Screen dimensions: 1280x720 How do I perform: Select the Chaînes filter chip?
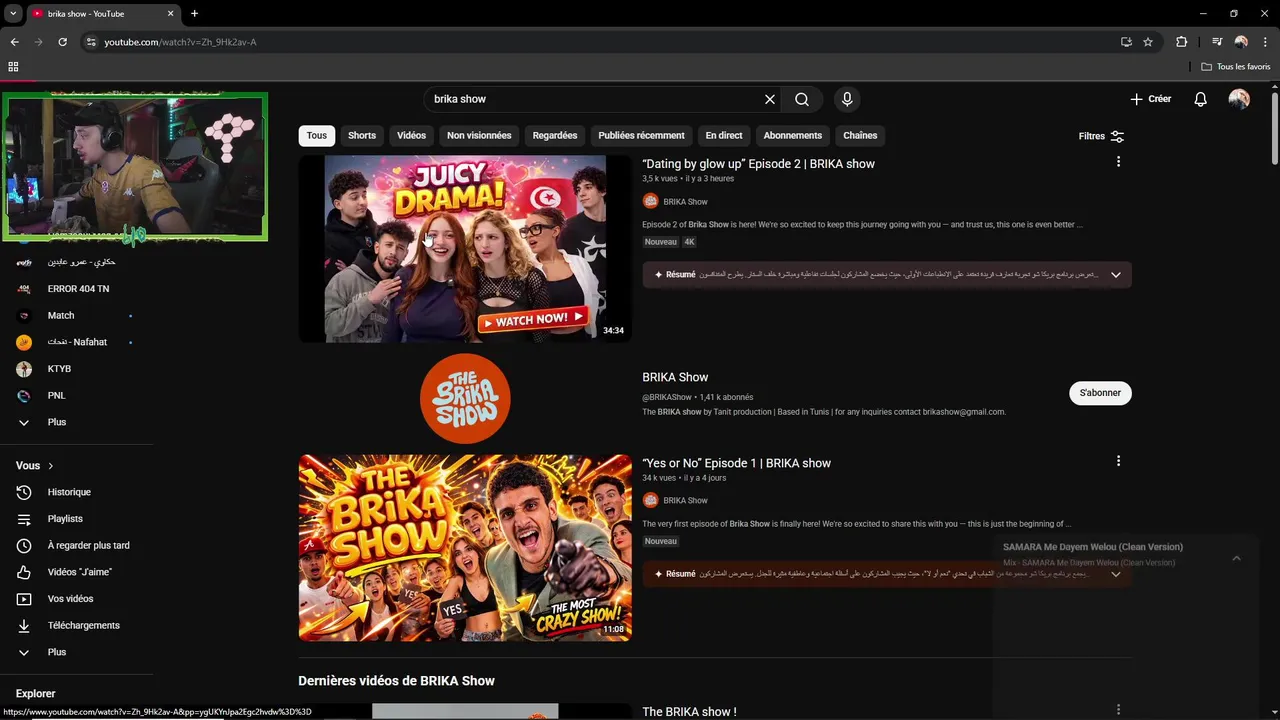click(x=860, y=136)
